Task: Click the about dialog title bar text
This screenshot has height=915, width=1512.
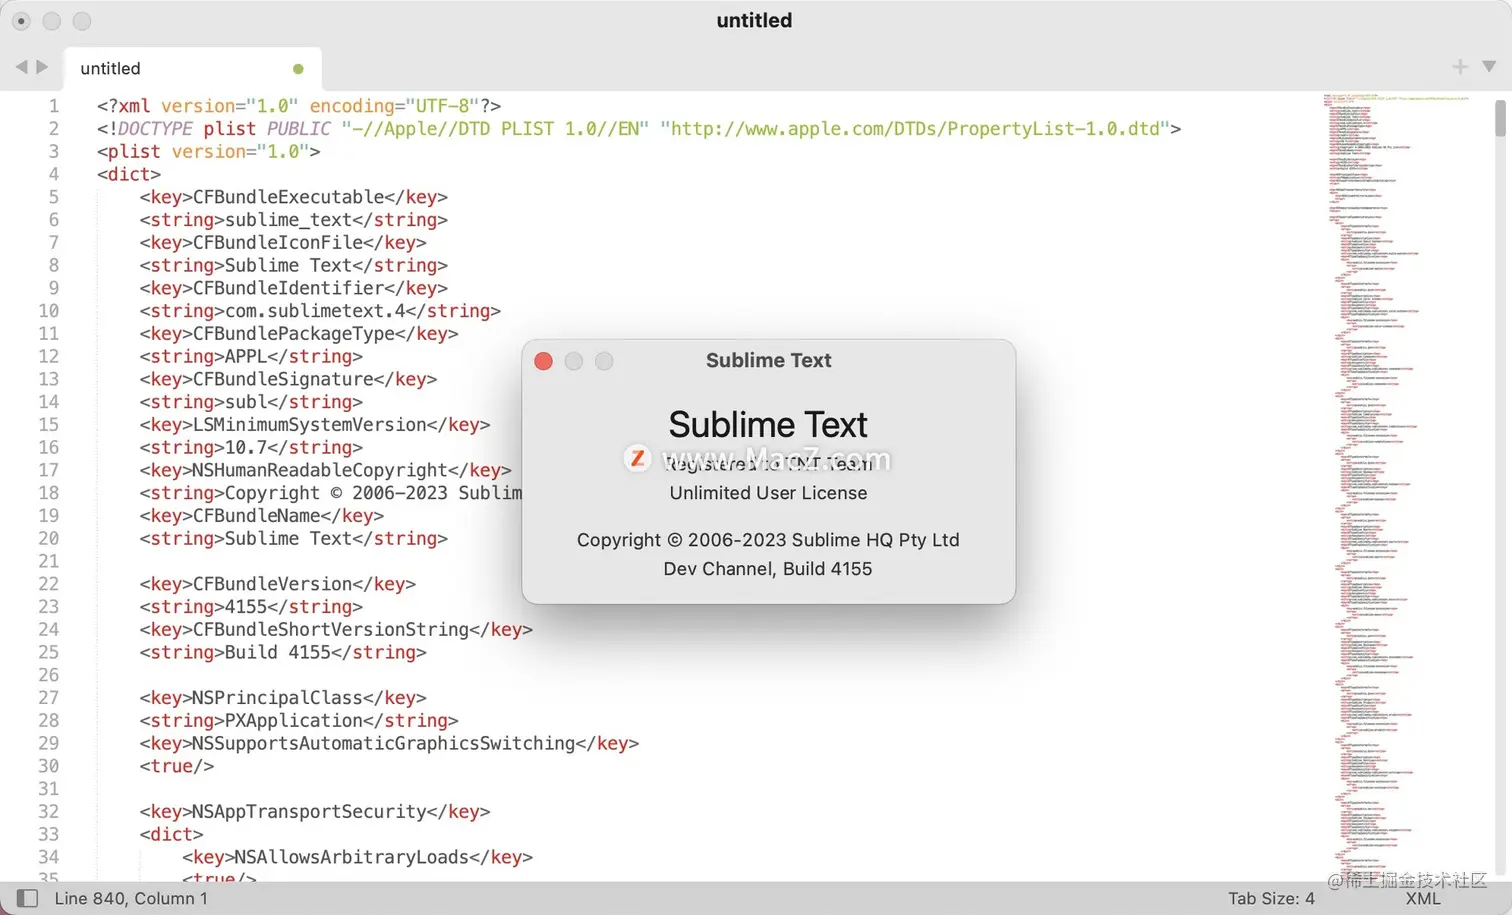Action: [768, 360]
